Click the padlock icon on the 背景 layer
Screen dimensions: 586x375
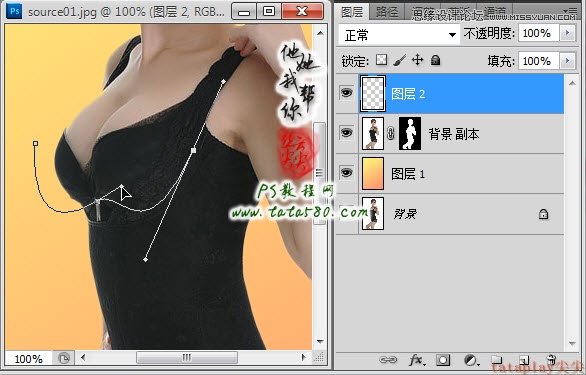pyautogui.click(x=543, y=214)
